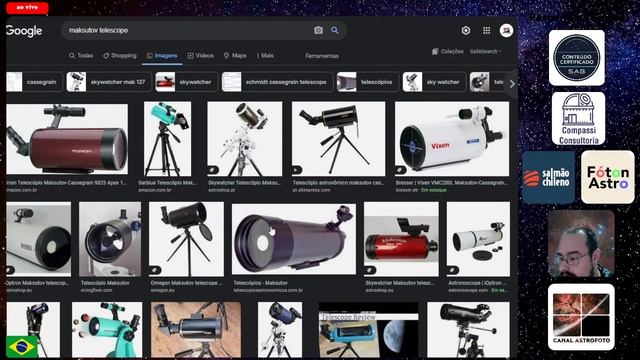Open the teal tabletop telescope image in bottom row
This screenshot has height=360, width=640.
tap(107, 330)
